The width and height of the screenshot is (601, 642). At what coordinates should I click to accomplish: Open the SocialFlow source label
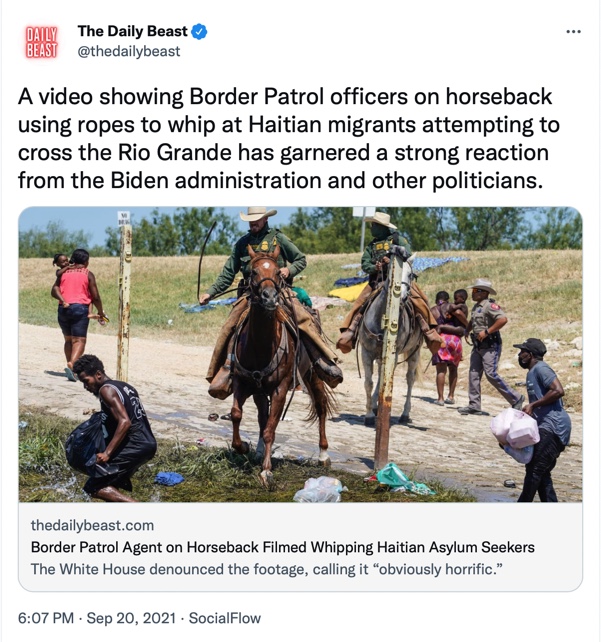point(225,618)
